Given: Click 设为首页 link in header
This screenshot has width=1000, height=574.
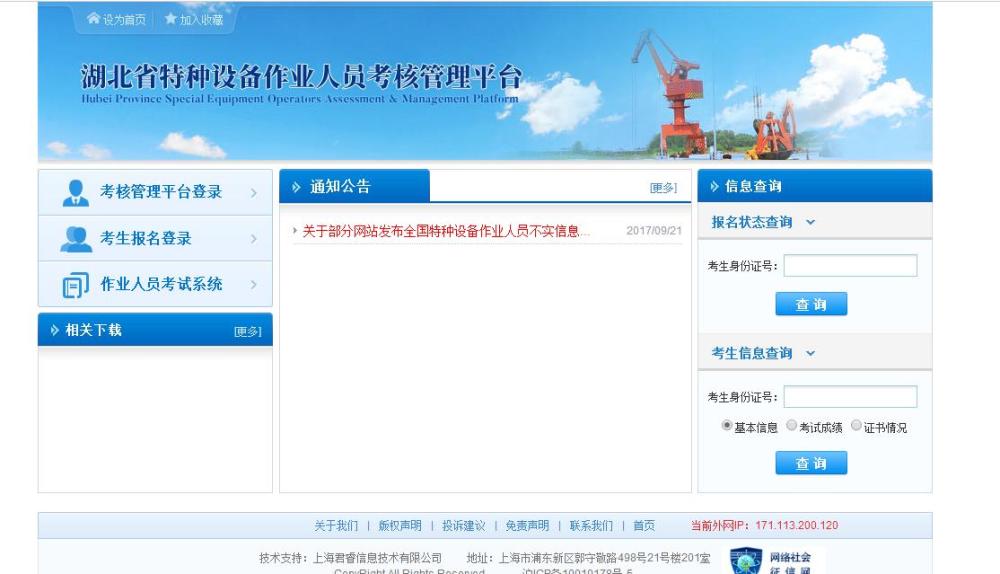Looking at the screenshot, I should [x=124, y=20].
